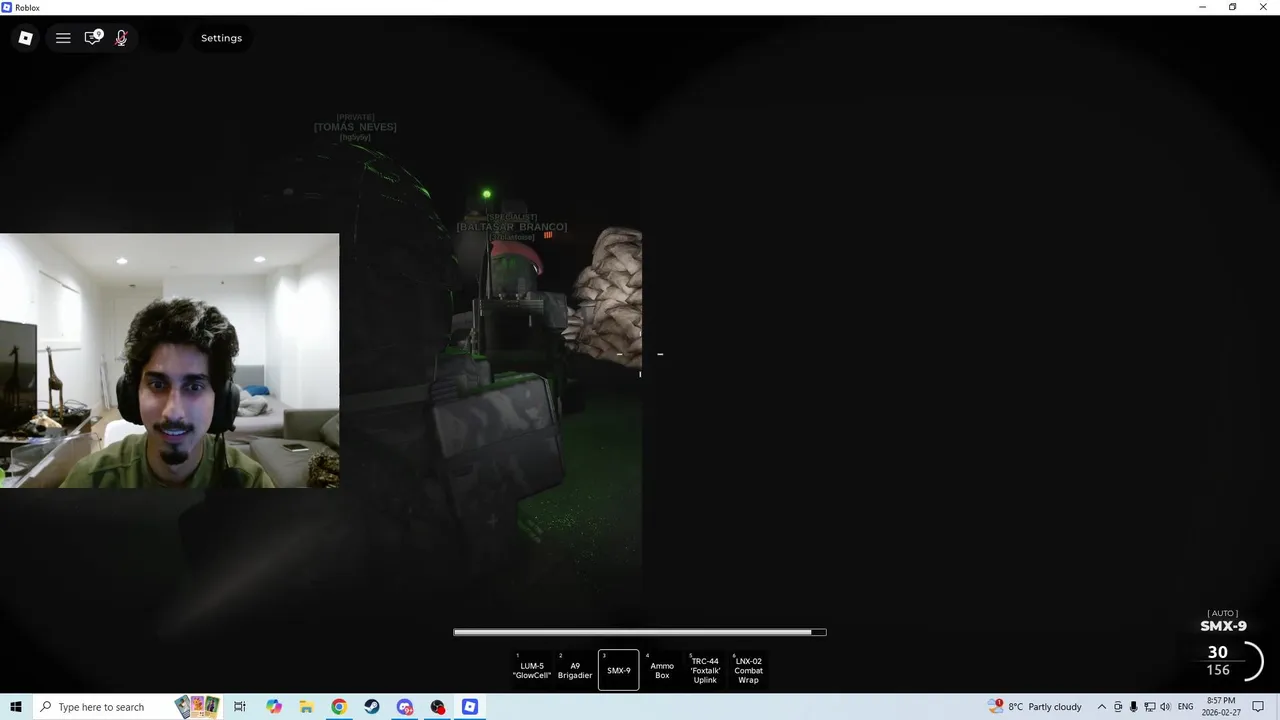Open File Explorer from the taskbar

[x=306, y=707]
